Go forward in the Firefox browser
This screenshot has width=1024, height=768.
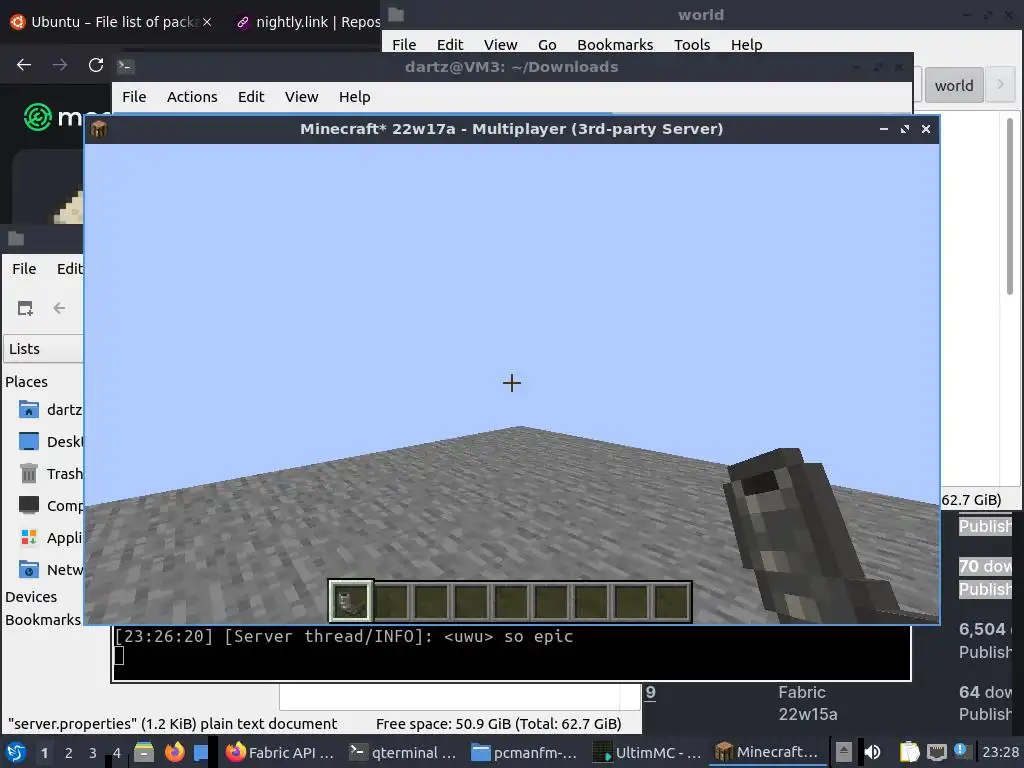60,65
